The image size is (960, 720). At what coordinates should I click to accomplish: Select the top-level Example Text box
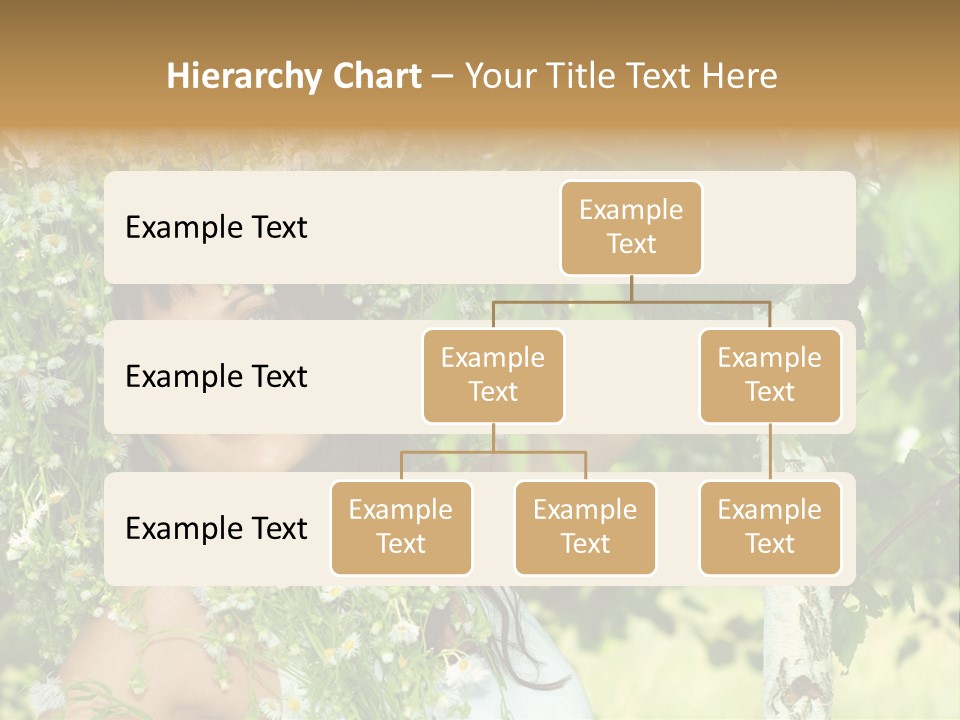pos(631,228)
